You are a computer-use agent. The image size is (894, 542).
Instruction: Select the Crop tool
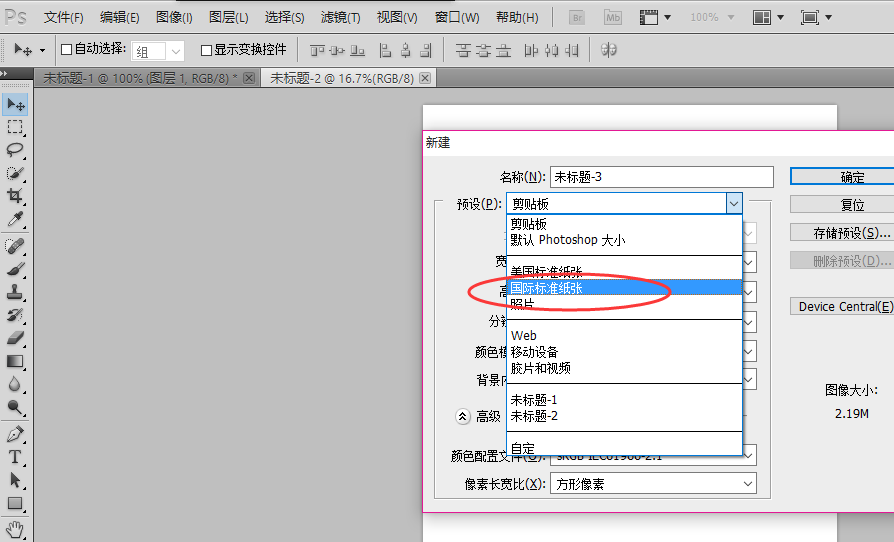(15, 195)
